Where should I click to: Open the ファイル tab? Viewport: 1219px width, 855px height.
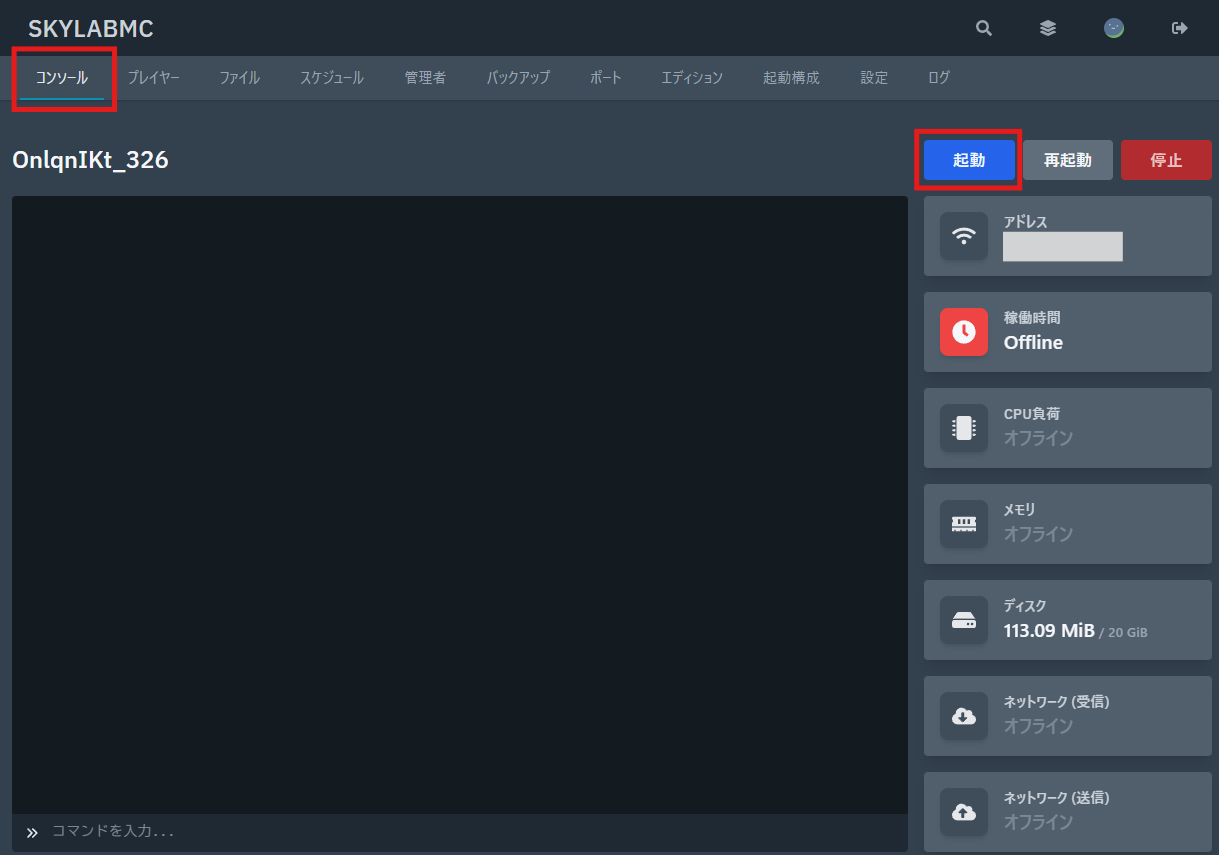point(240,78)
